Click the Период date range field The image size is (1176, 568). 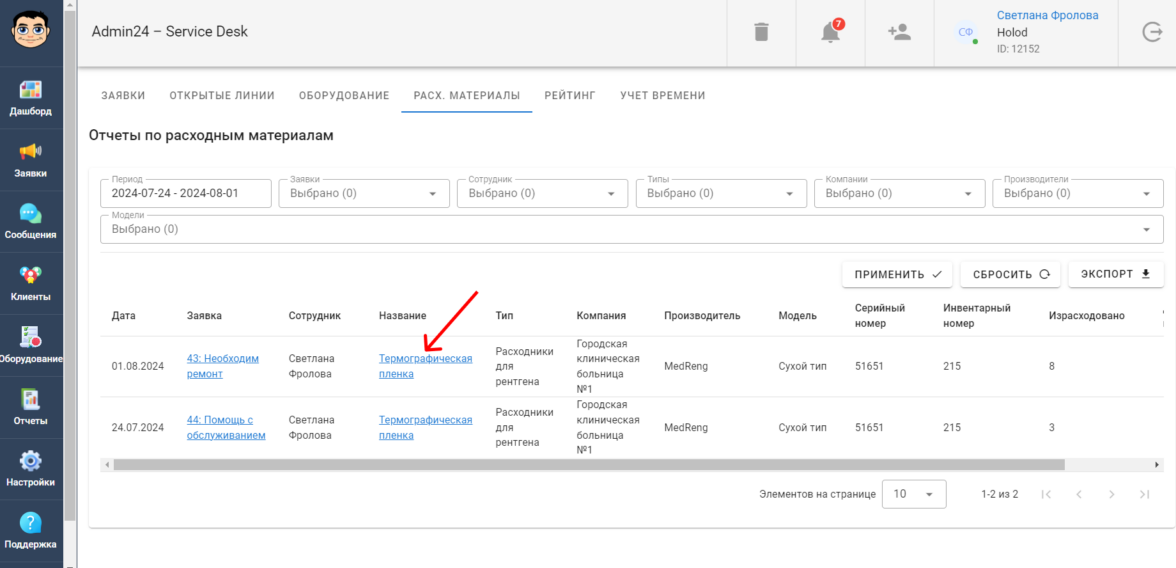pos(186,194)
